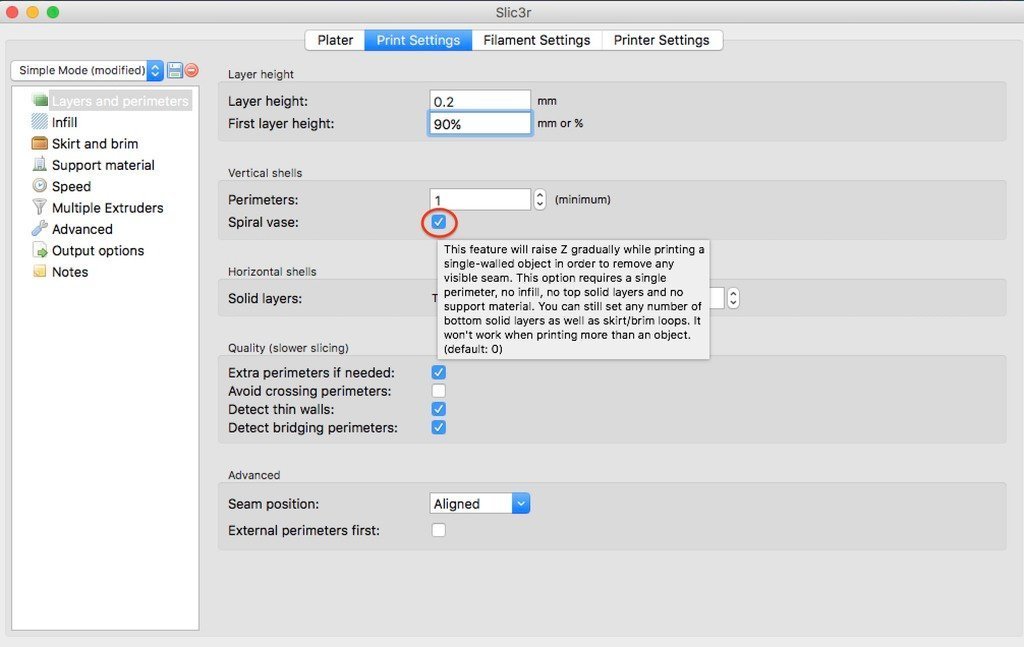1024x647 pixels.
Task: Click the Infill hatch icon
Action: pos(40,122)
